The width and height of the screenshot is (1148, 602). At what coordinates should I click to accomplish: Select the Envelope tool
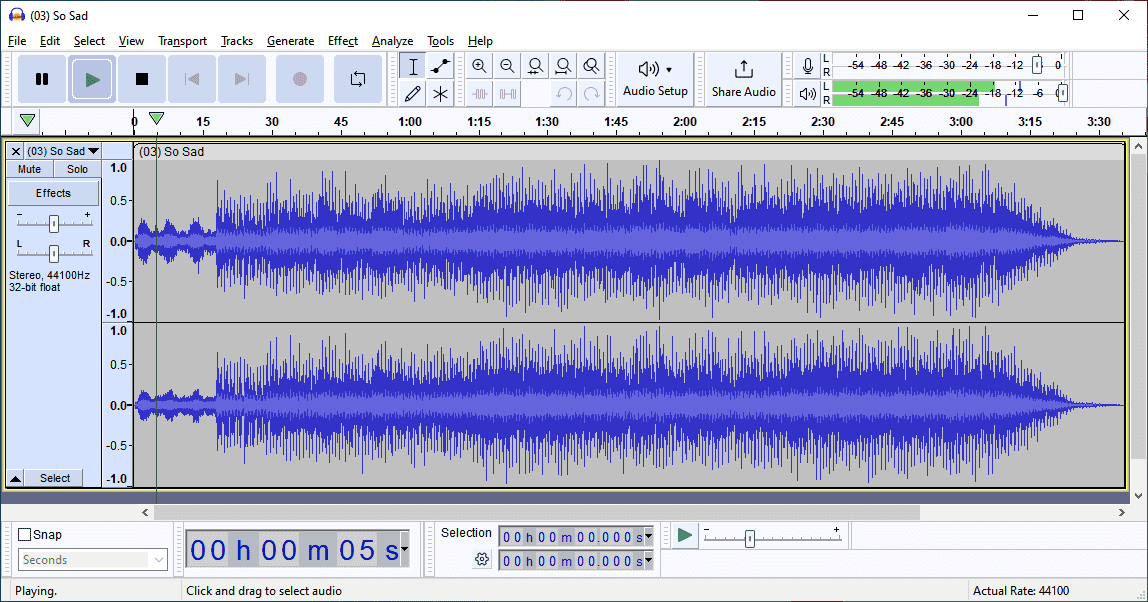[440, 67]
